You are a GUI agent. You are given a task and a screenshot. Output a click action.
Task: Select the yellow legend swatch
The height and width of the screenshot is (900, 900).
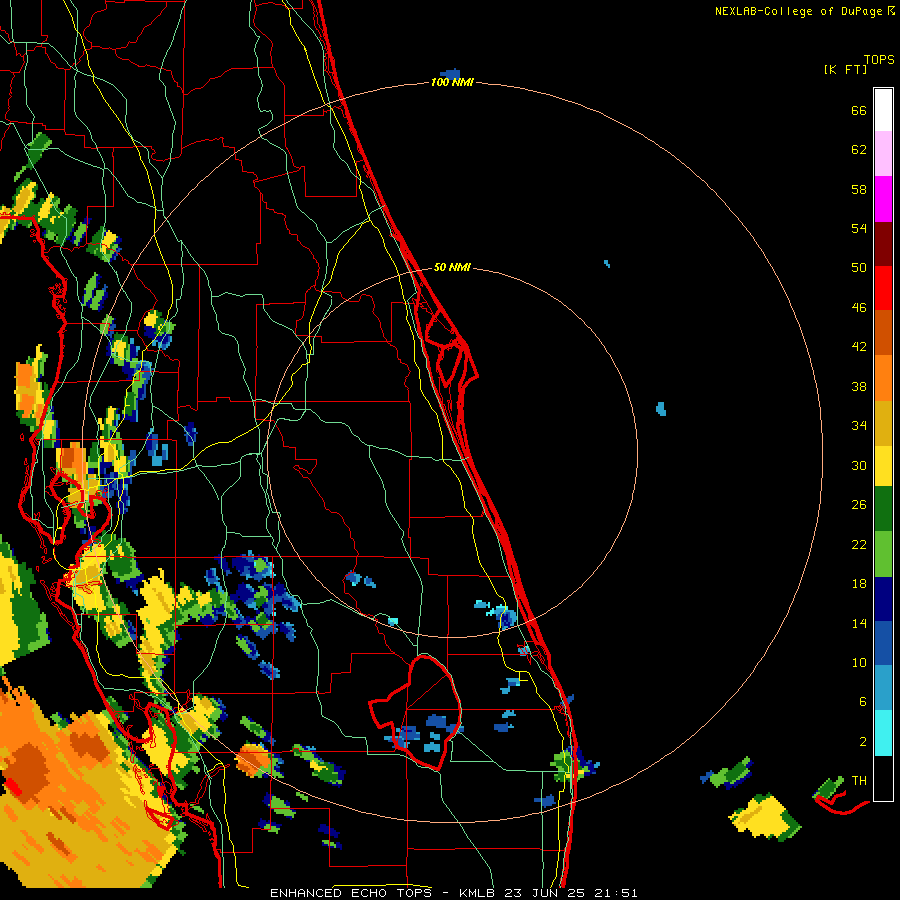pyautogui.click(x=883, y=467)
